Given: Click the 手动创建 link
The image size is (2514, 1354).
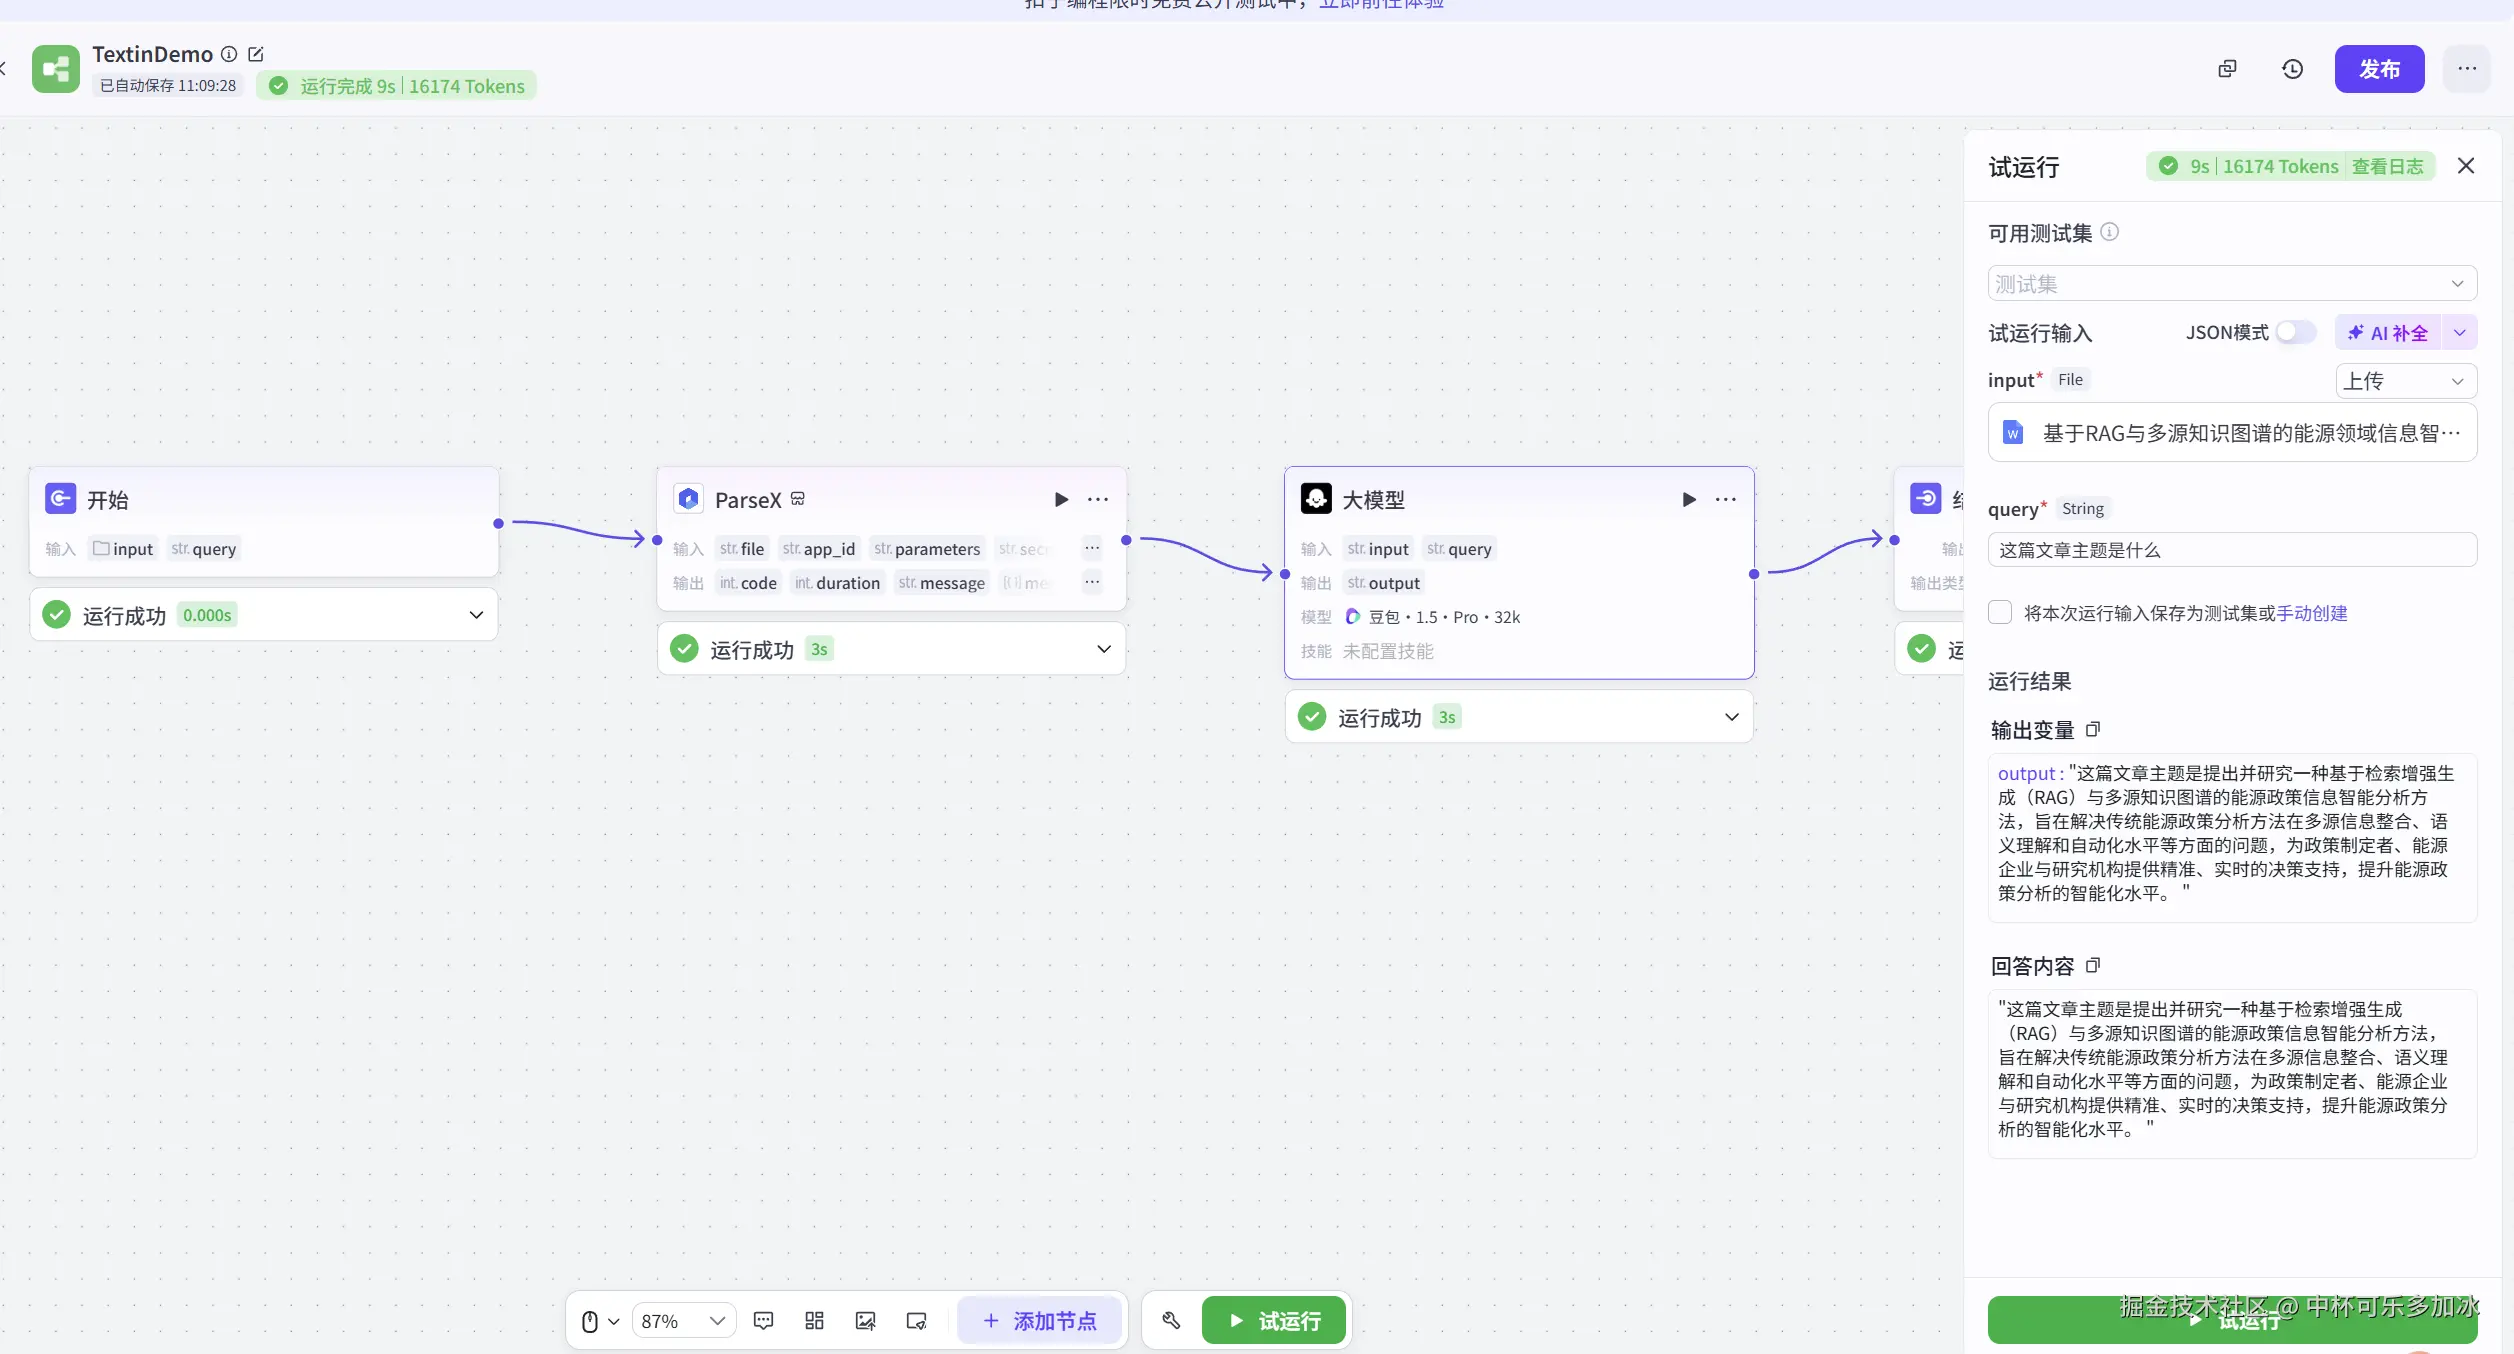Looking at the screenshot, I should (2311, 613).
